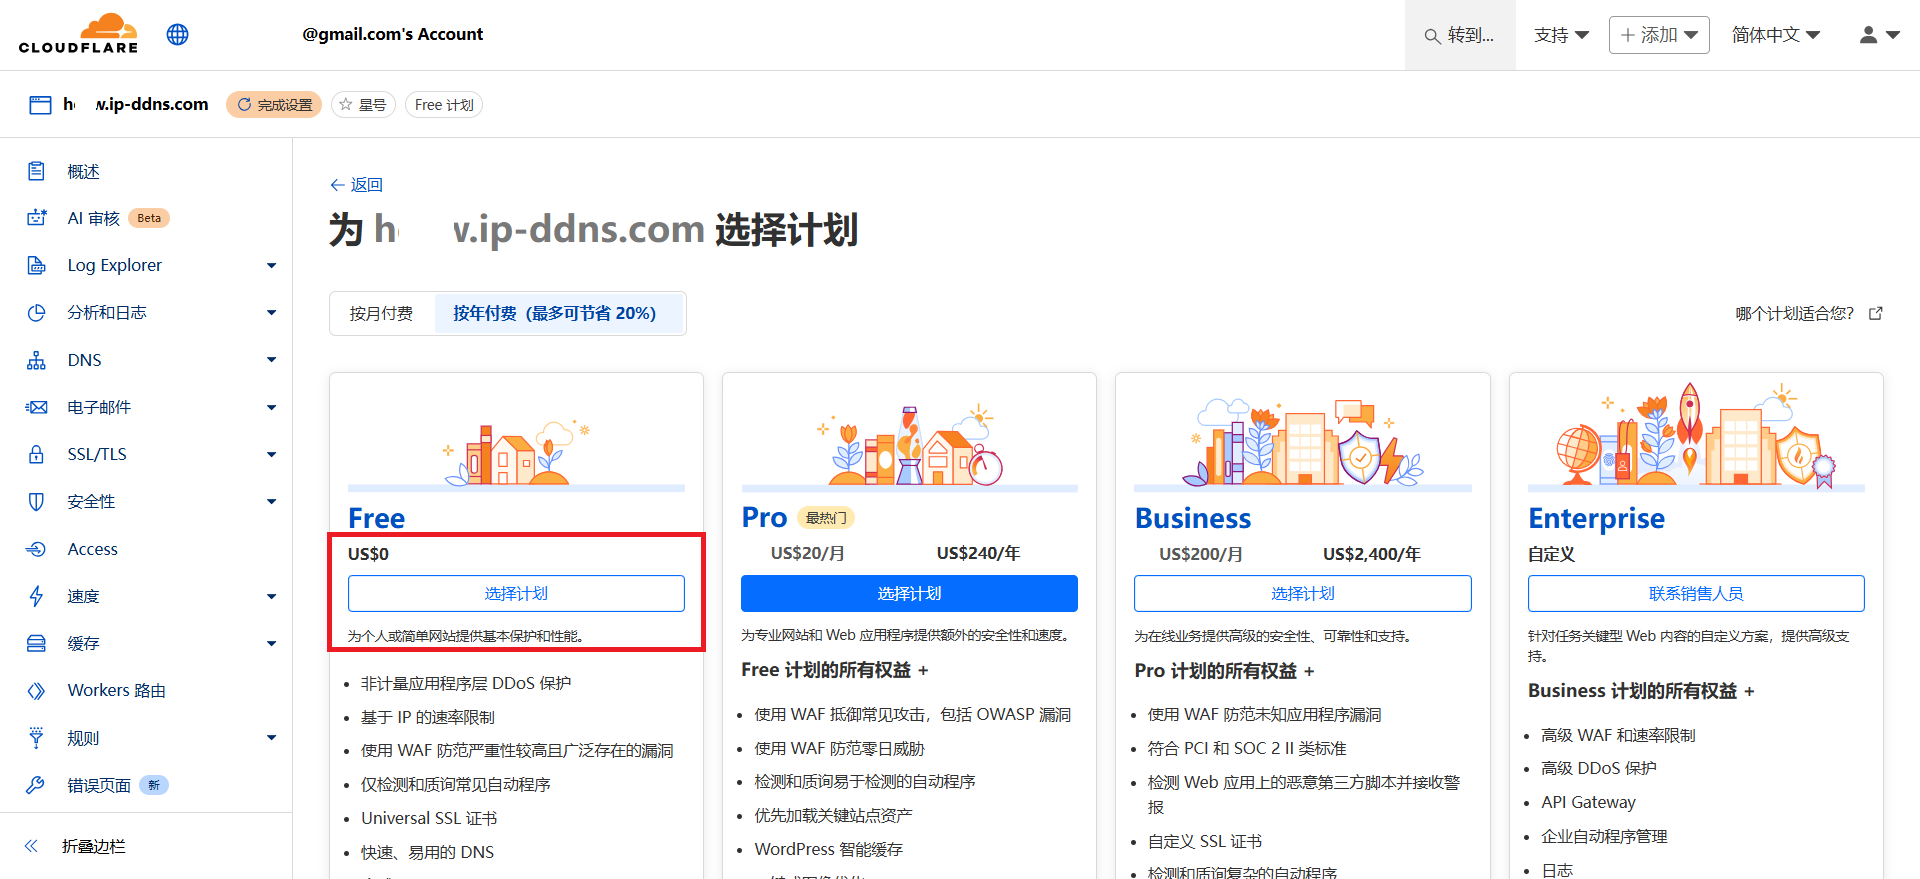Image resolution: width=1920 pixels, height=879 pixels.
Task: Open the Access sidebar item
Action: (x=92, y=549)
